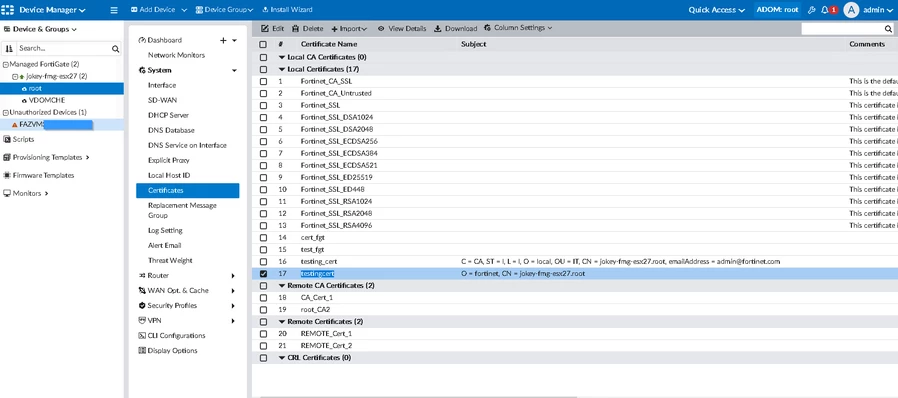Open the wrench tools icon in header

tap(811, 10)
